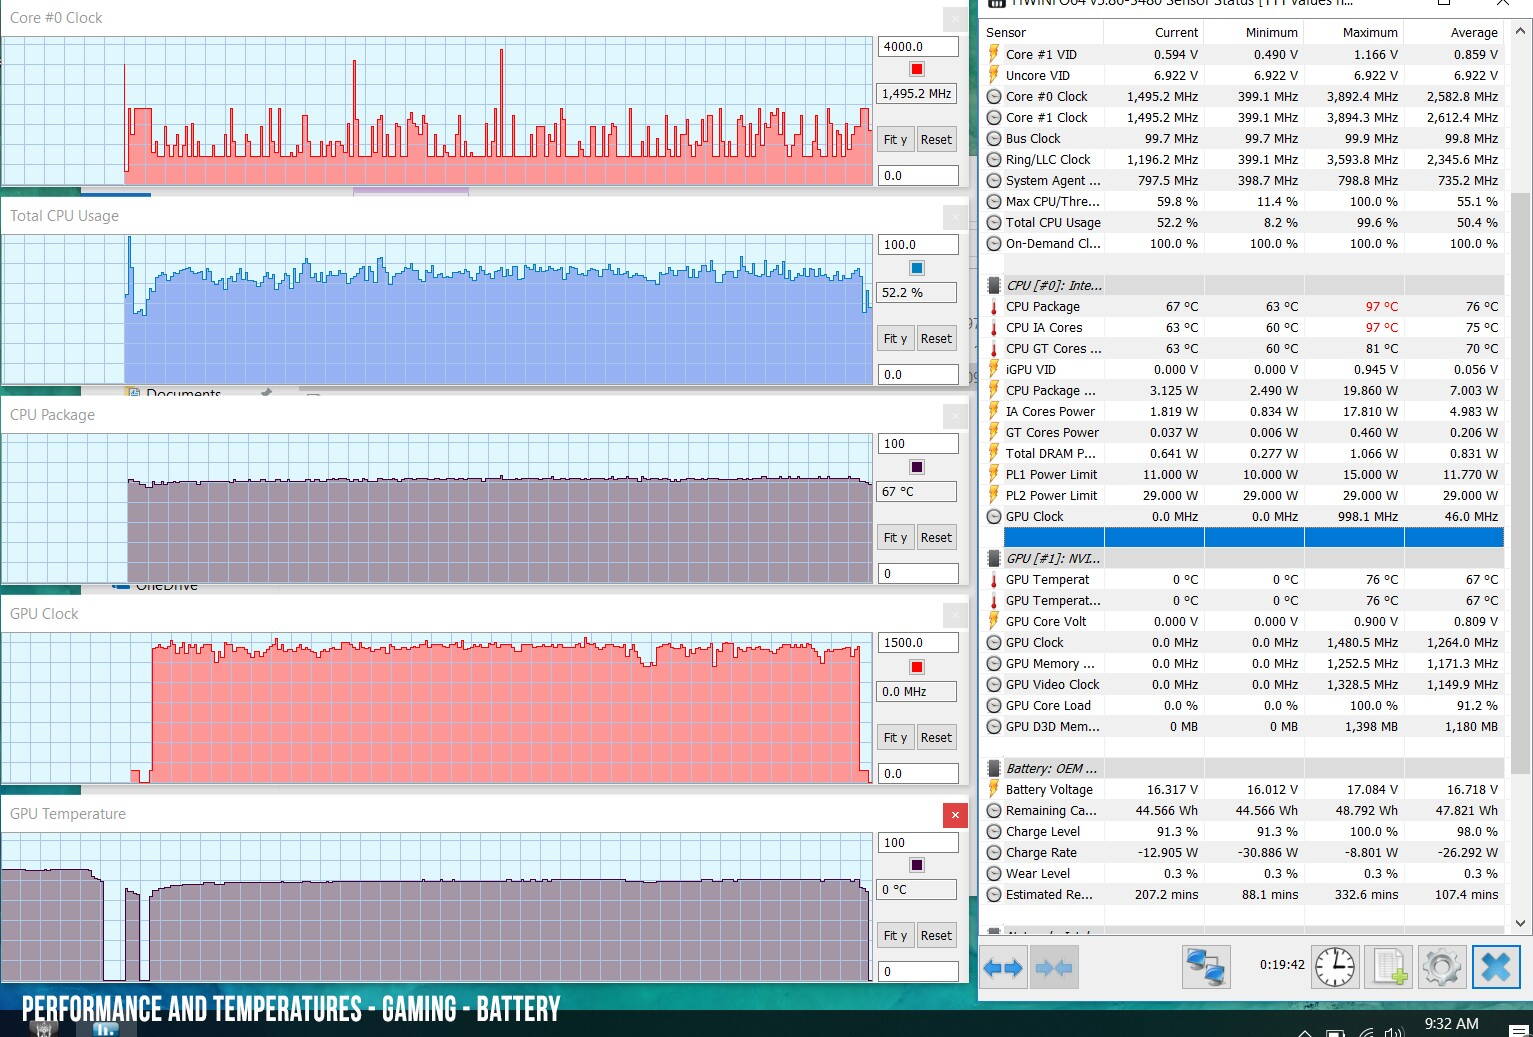Collapse the CPU [#0] Intel sensor group
Screen dimensions: 1533x1037
coord(994,286)
